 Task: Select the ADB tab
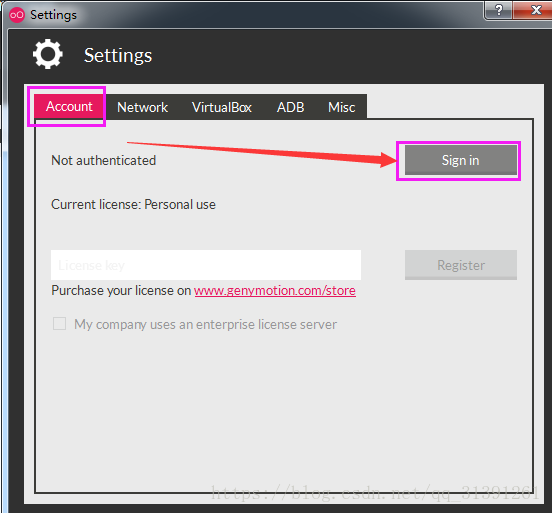pos(290,107)
